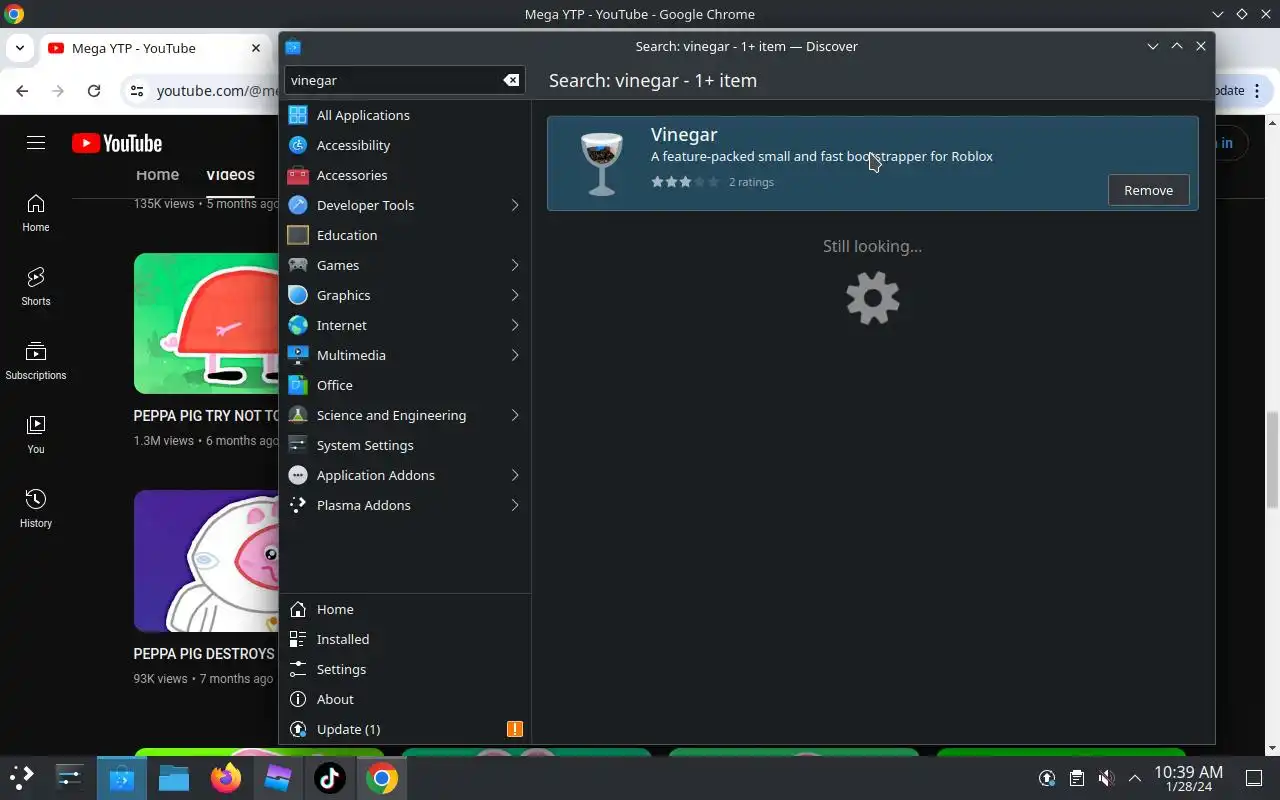Open YouTube Shorts in sidebar
This screenshot has width=1280, height=800.
(x=36, y=286)
